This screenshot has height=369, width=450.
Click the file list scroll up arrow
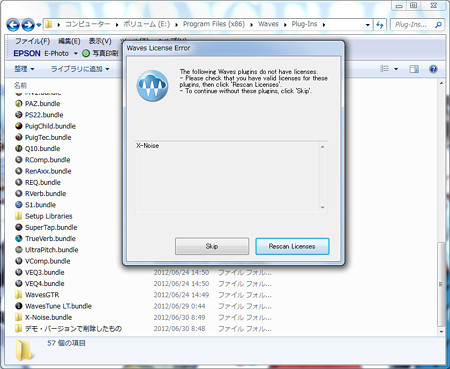pyautogui.click(x=441, y=83)
